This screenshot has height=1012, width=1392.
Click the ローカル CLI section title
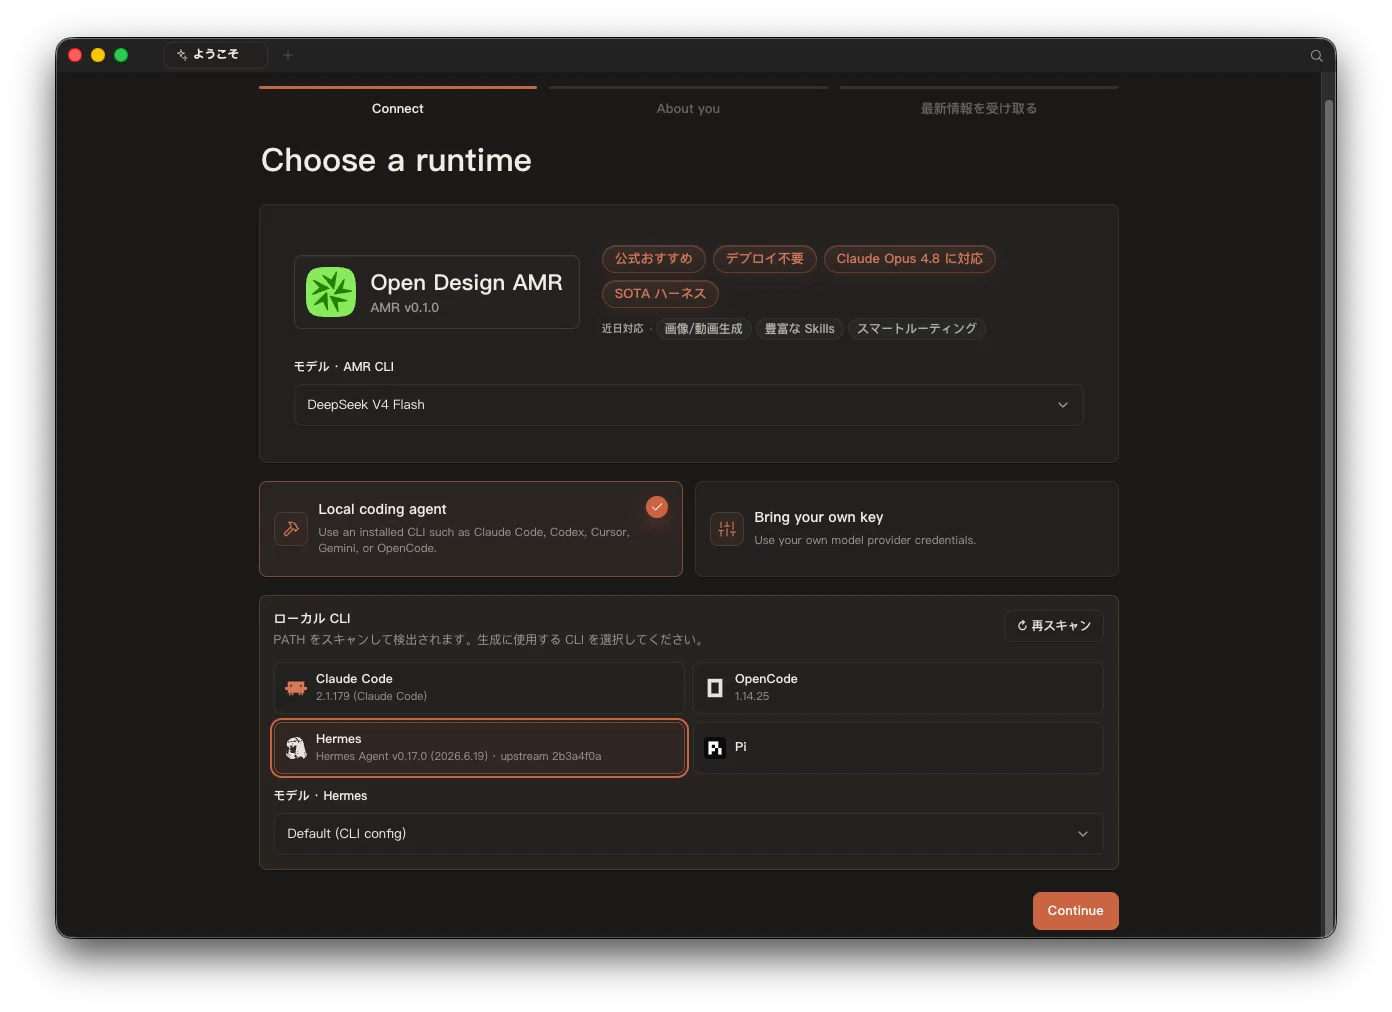point(312,619)
